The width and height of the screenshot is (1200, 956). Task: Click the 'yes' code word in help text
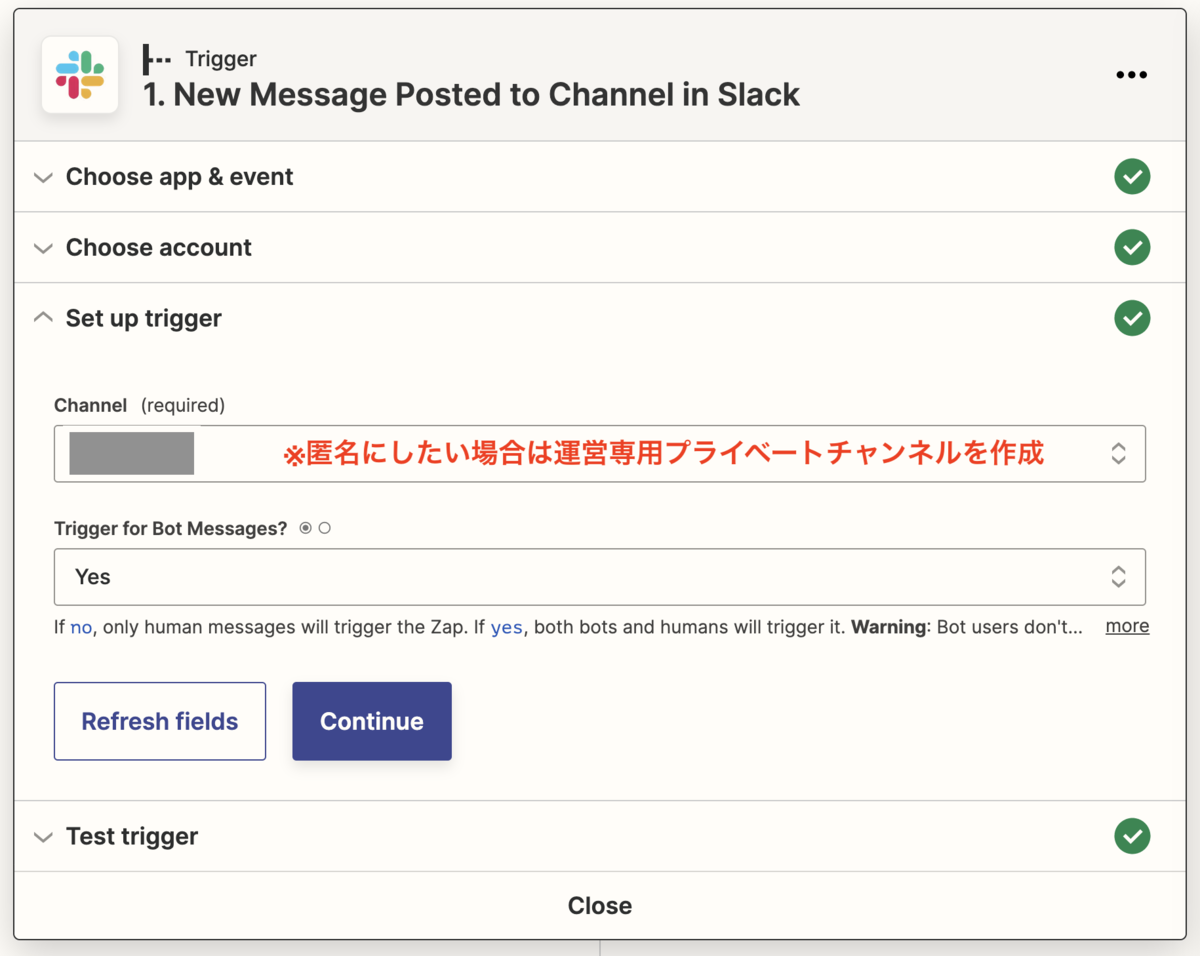(x=507, y=628)
